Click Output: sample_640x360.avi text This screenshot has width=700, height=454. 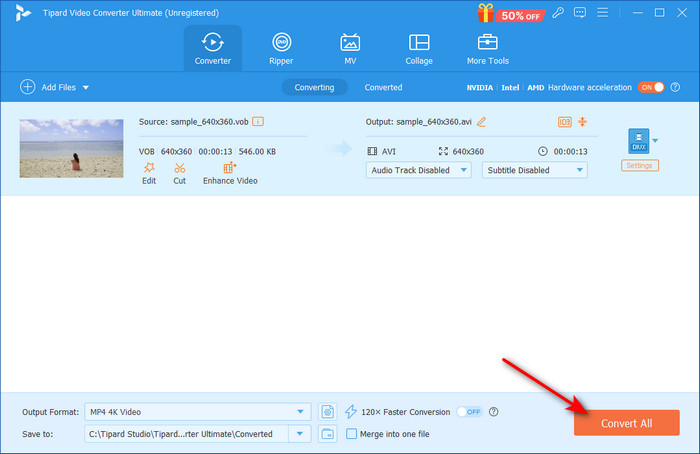click(418, 121)
